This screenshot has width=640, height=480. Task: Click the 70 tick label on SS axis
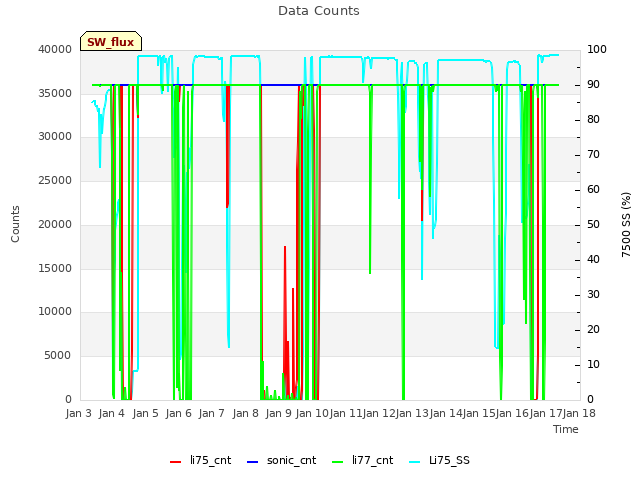tap(593, 155)
